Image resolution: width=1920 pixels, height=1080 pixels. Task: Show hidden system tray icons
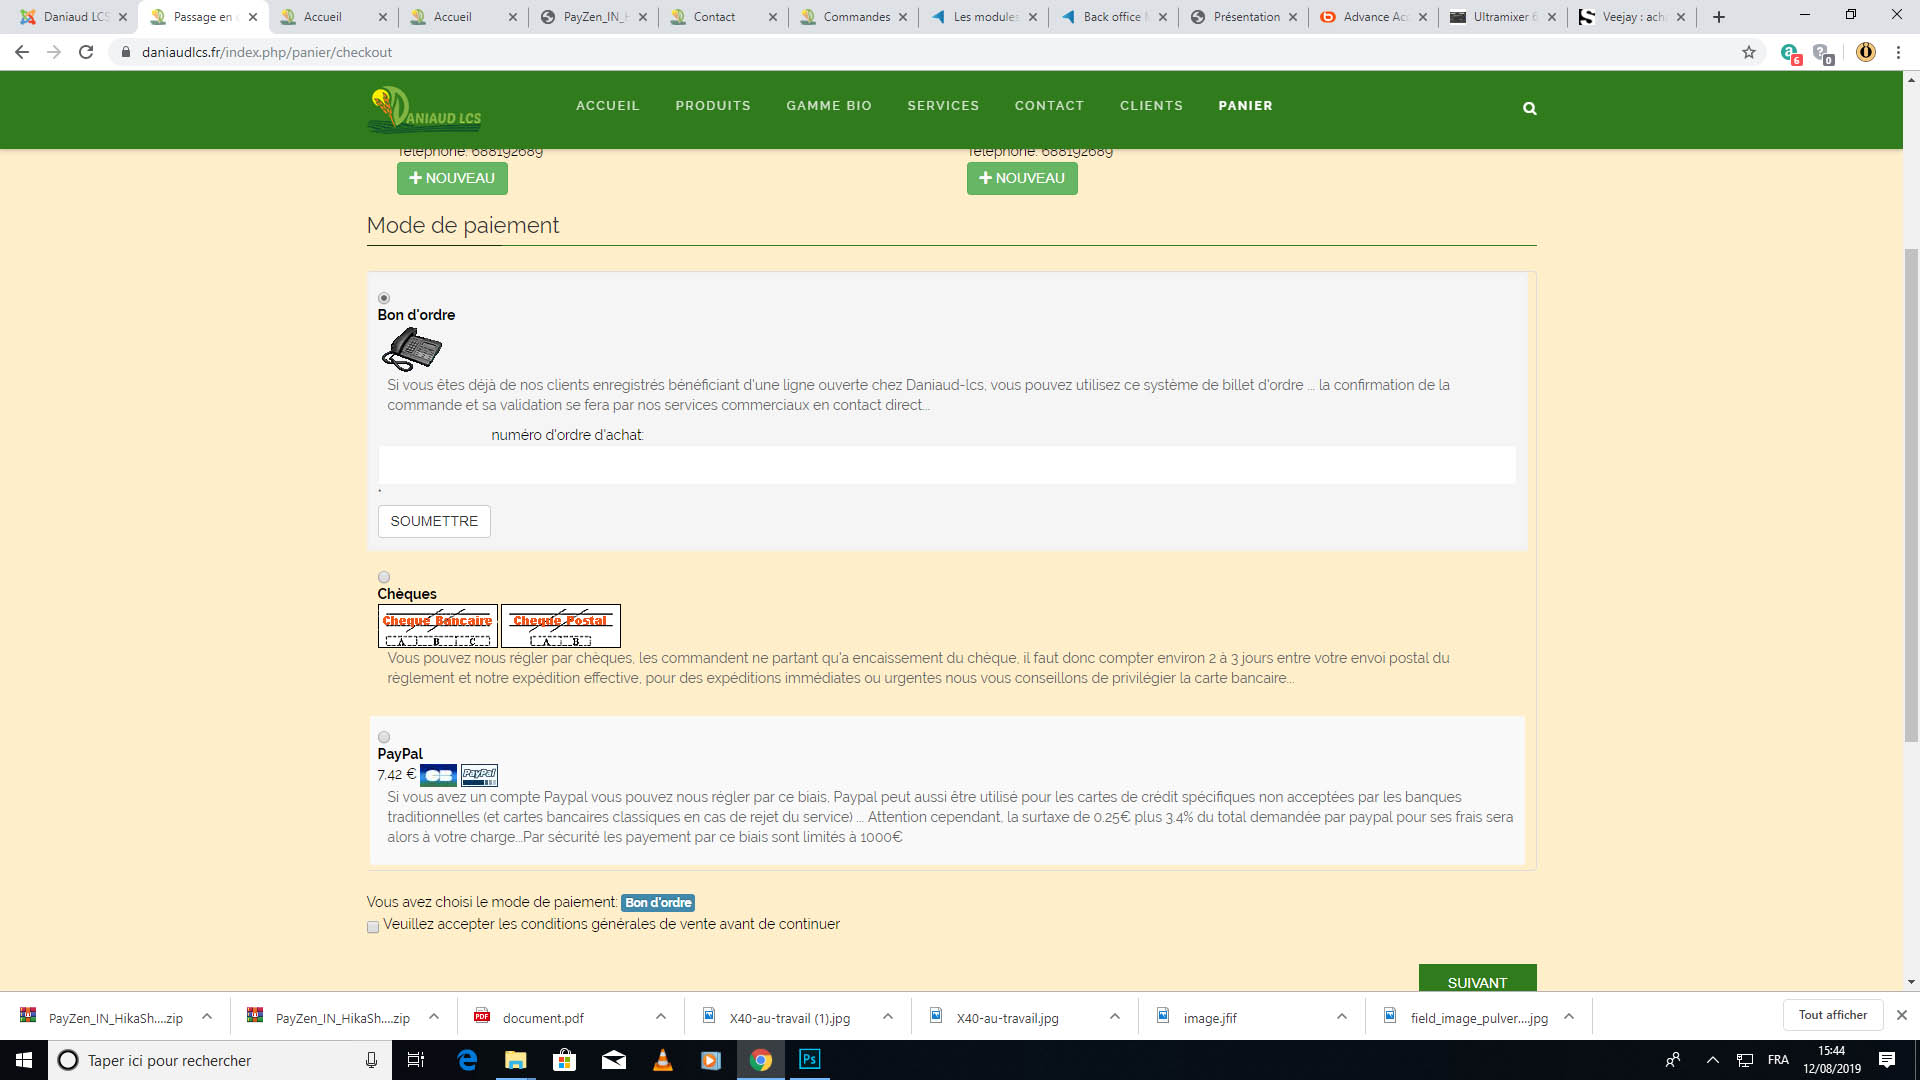(1712, 1060)
